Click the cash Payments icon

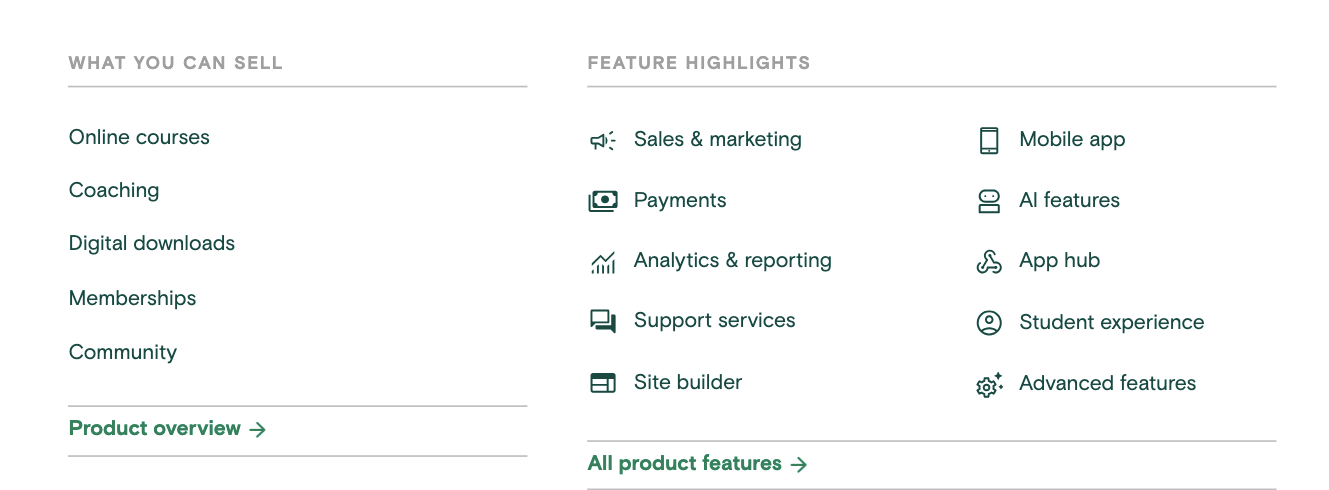tap(603, 201)
